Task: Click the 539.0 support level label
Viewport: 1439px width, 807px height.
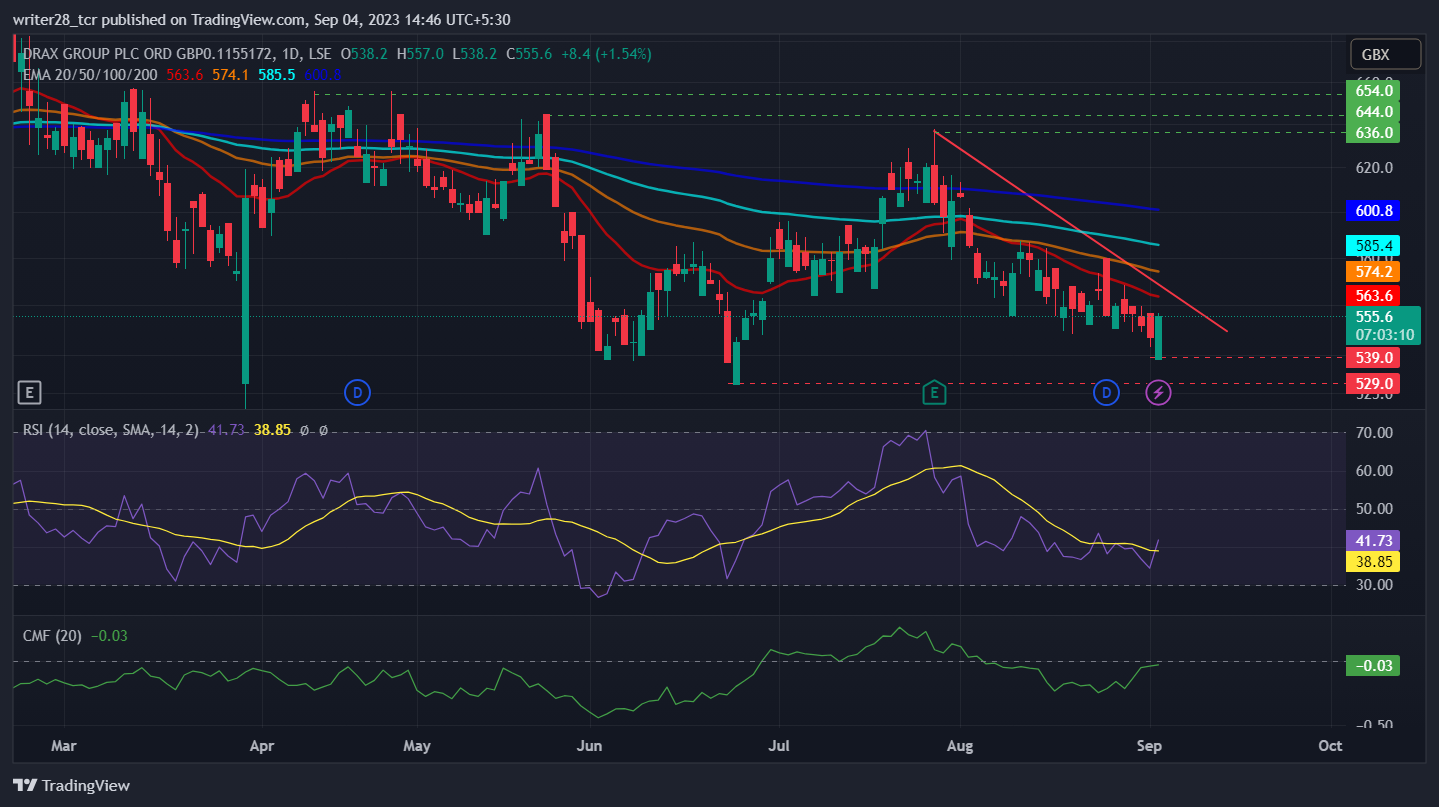Action: click(x=1374, y=357)
